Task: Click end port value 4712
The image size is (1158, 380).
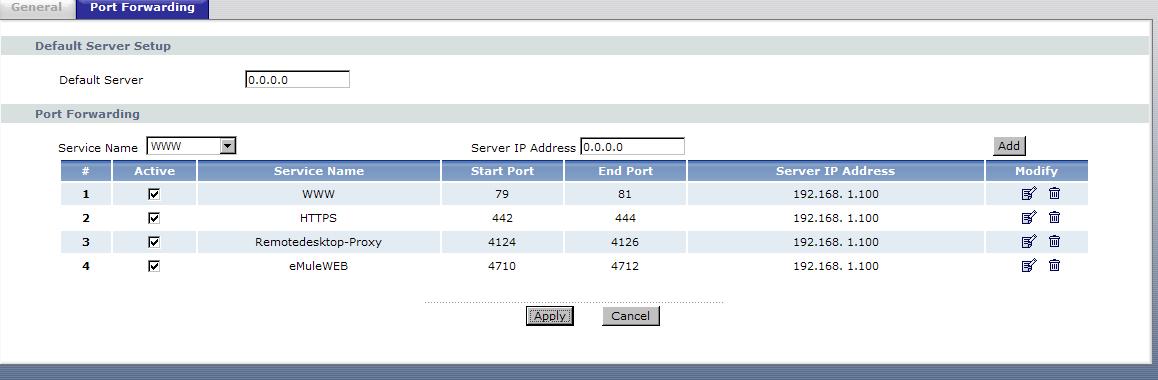Action: tap(626, 266)
